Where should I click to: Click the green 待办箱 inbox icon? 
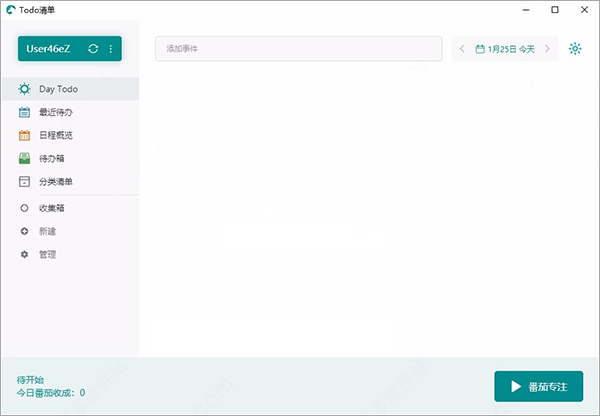click(24, 158)
